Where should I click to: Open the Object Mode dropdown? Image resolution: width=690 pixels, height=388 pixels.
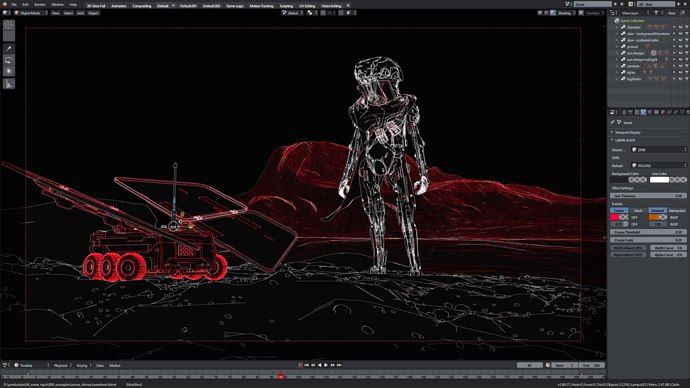[31, 13]
